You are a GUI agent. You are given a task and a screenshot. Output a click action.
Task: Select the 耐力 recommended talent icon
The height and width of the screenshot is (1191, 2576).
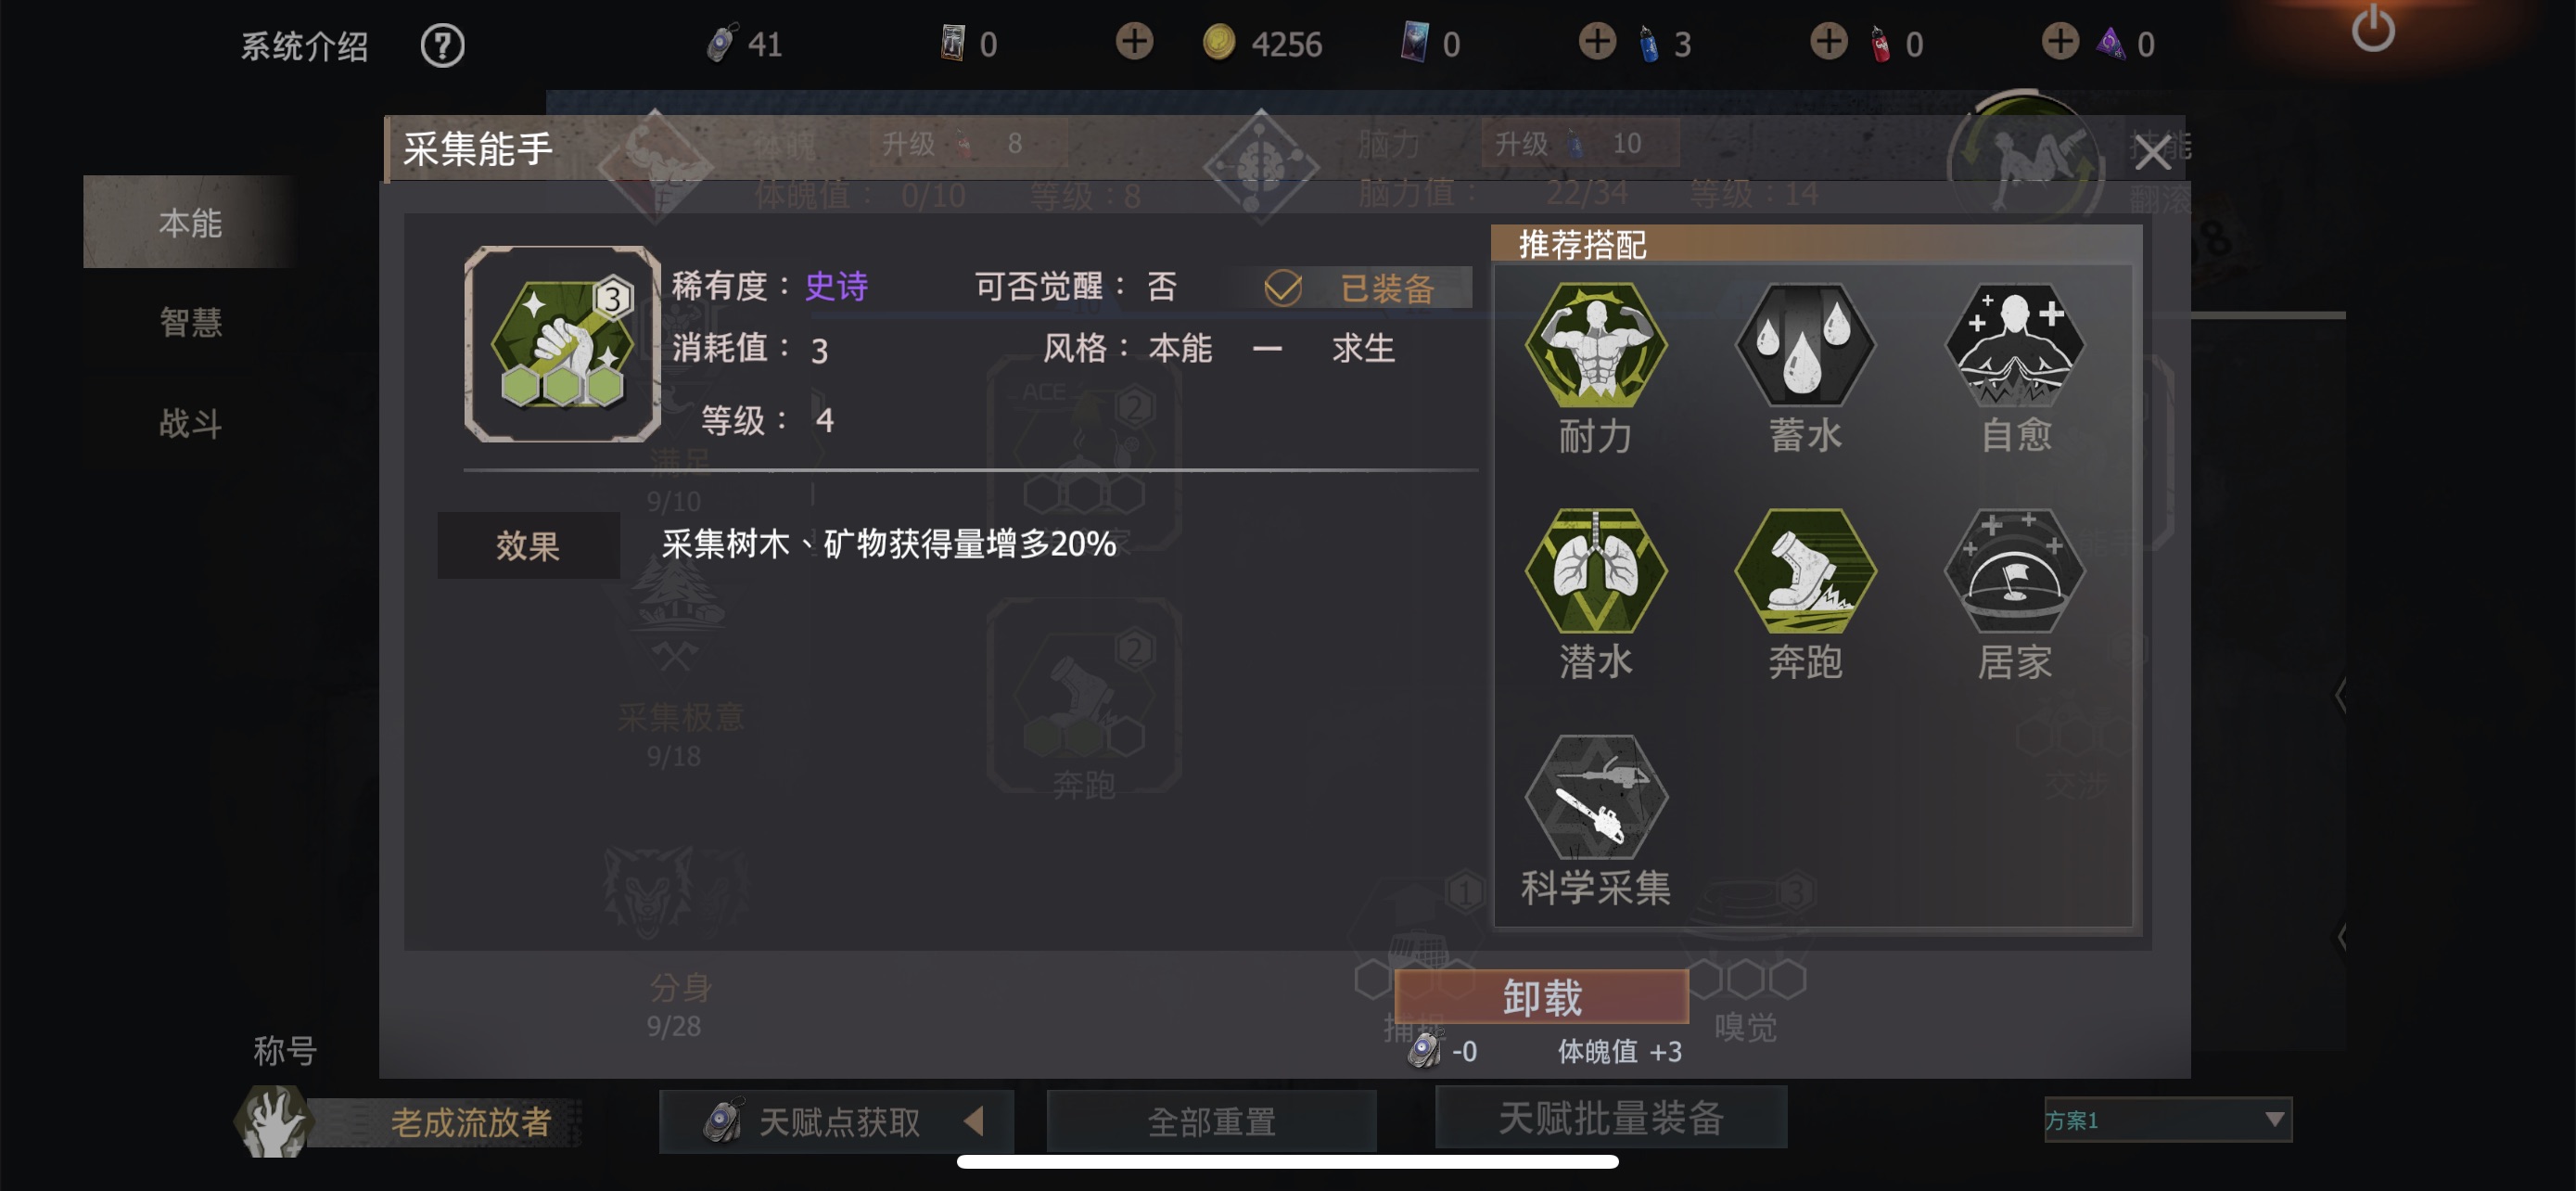pyautogui.click(x=1595, y=345)
